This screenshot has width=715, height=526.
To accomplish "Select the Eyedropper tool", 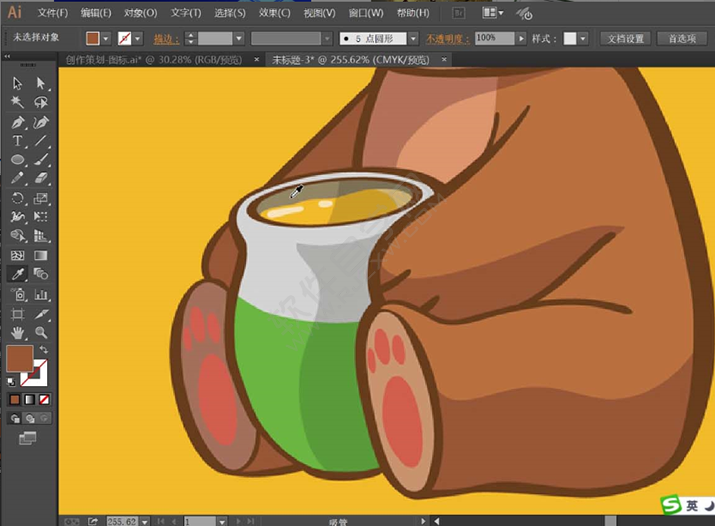I will pyautogui.click(x=18, y=274).
